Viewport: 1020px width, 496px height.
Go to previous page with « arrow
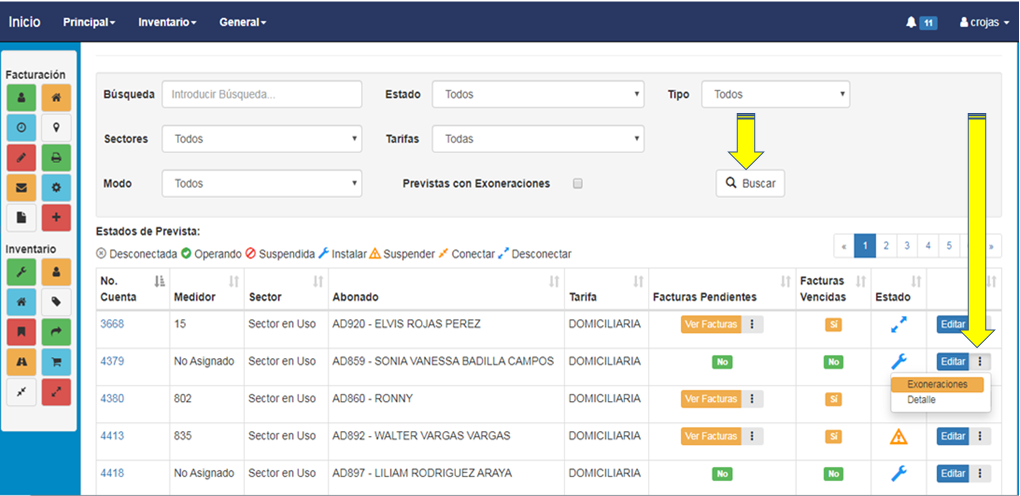[844, 246]
